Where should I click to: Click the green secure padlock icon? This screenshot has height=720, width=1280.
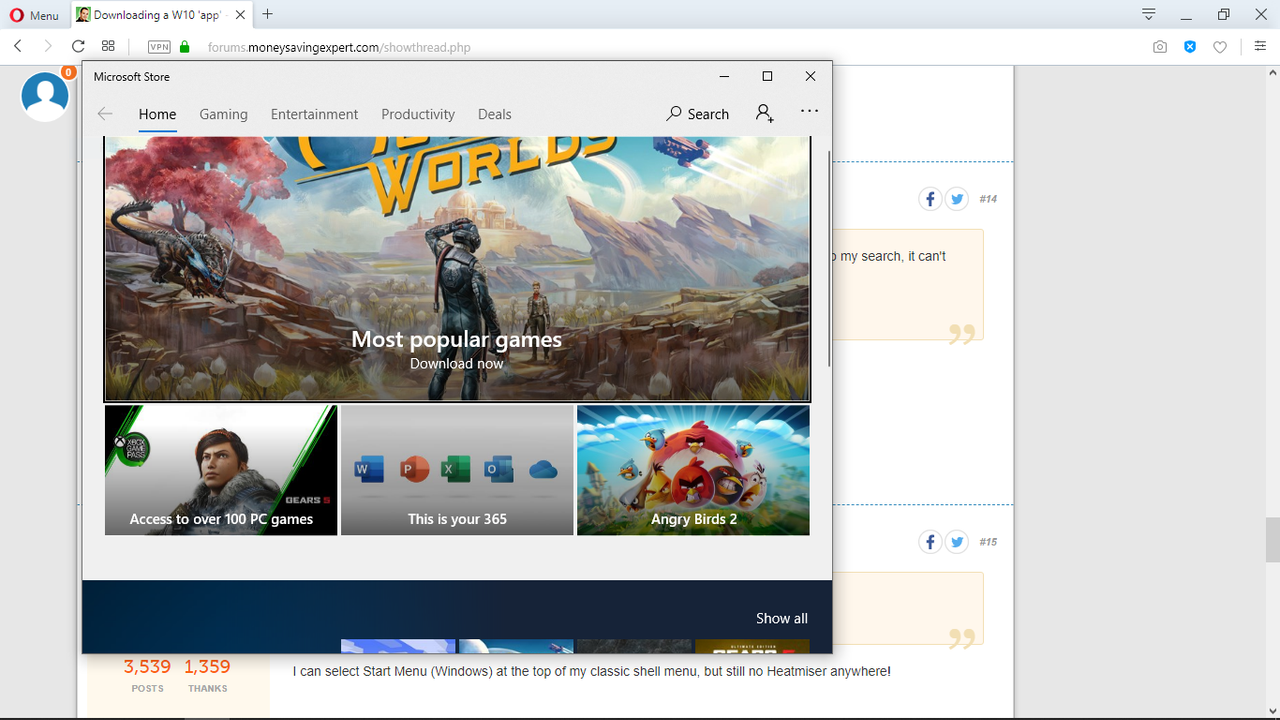pyautogui.click(x=184, y=47)
